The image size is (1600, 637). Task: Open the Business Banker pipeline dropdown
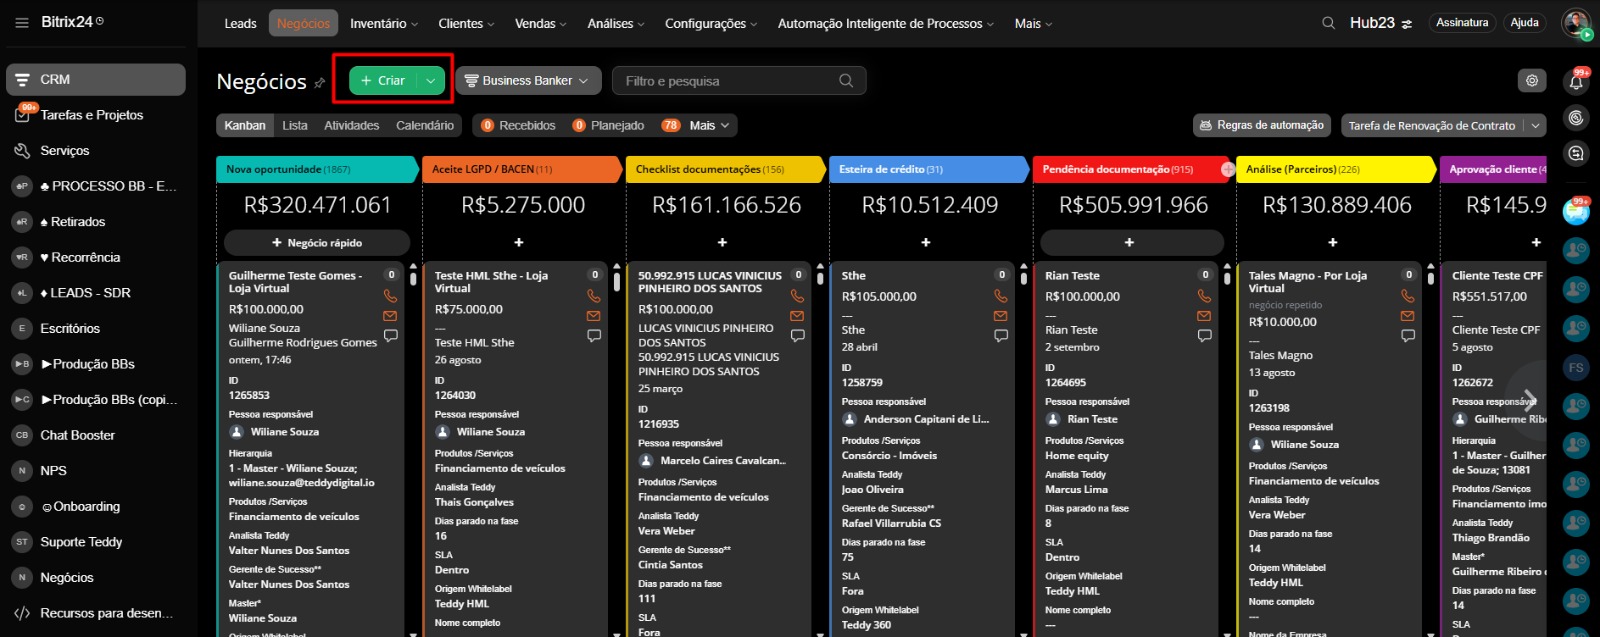(x=528, y=81)
